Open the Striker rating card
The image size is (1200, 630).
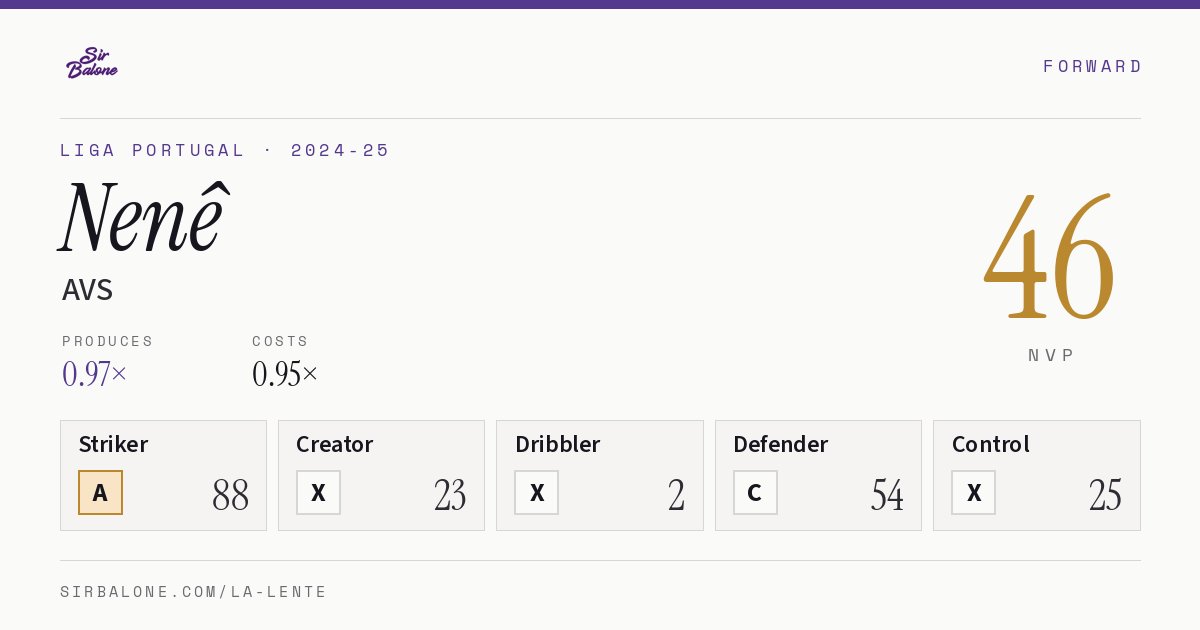pyautogui.click(x=163, y=475)
